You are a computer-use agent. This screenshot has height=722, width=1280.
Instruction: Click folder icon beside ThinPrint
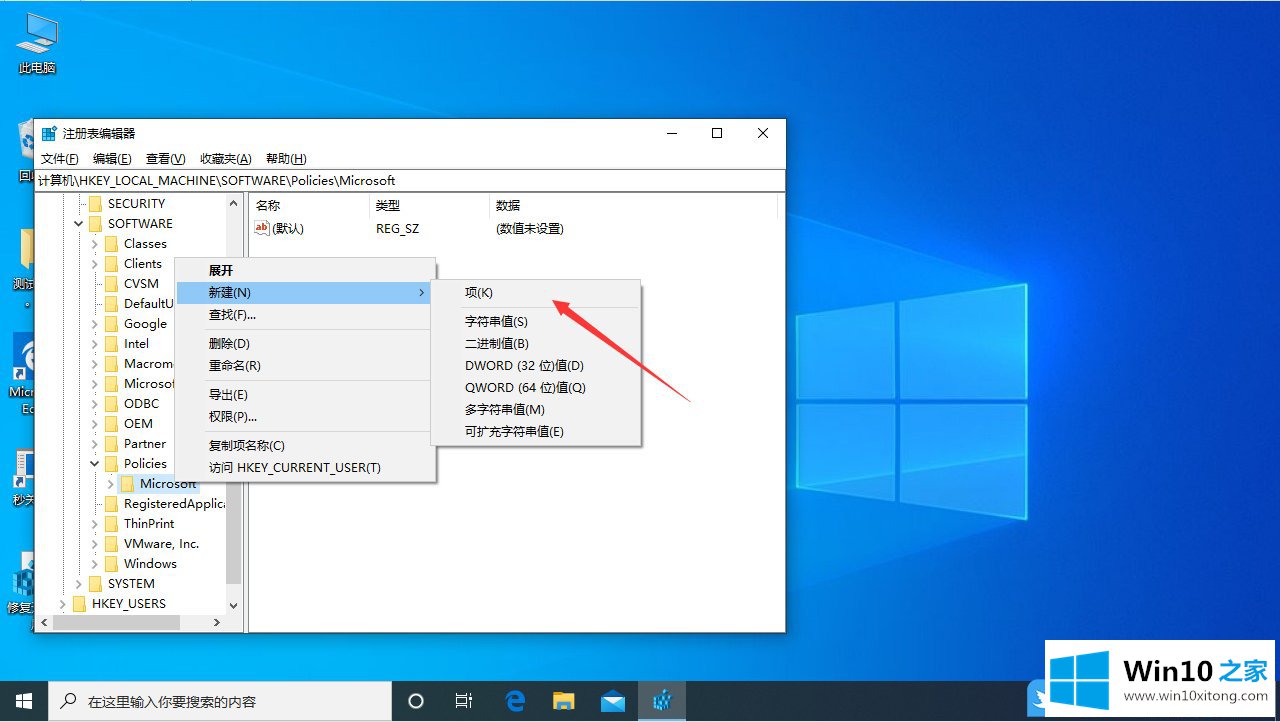coord(112,523)
